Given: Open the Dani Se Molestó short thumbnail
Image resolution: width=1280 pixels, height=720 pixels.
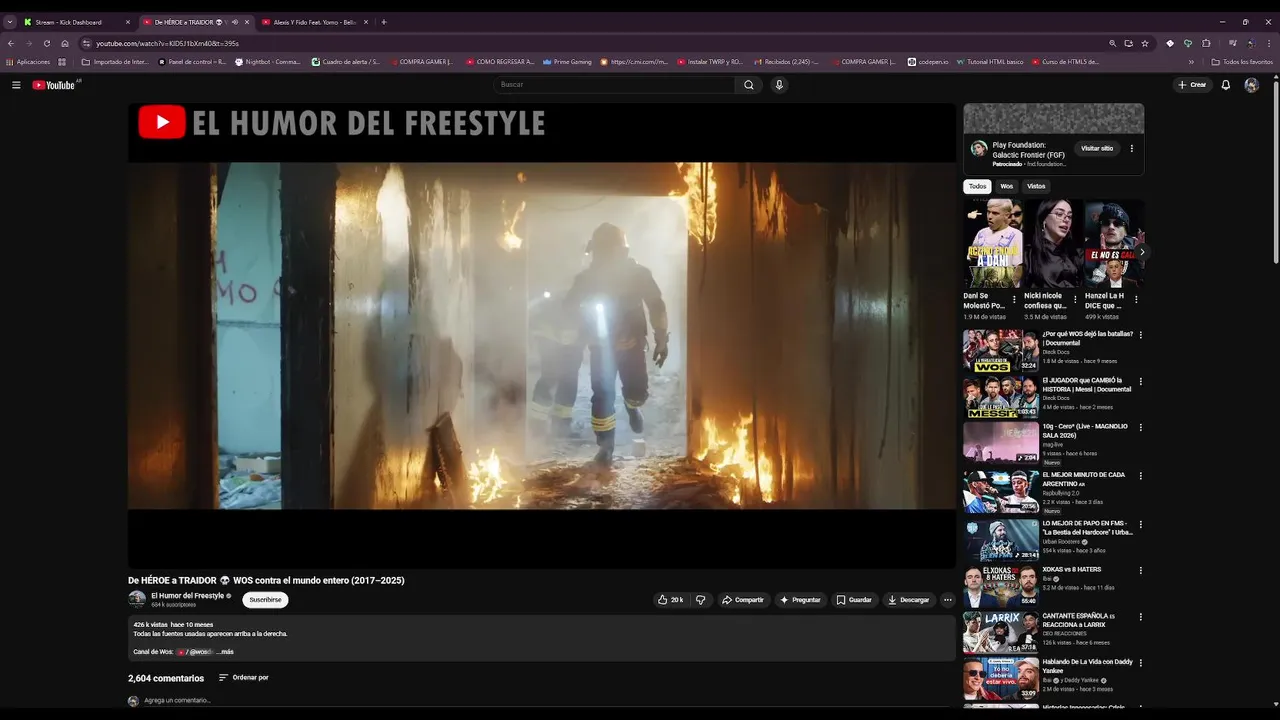Looking at the screenshot, I should (993, 244).
